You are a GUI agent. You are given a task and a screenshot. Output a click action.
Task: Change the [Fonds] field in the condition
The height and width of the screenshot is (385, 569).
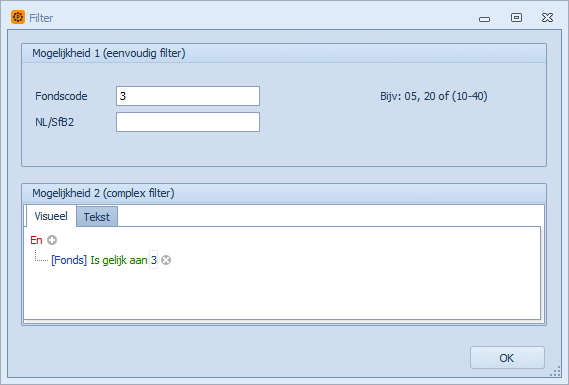69,260
